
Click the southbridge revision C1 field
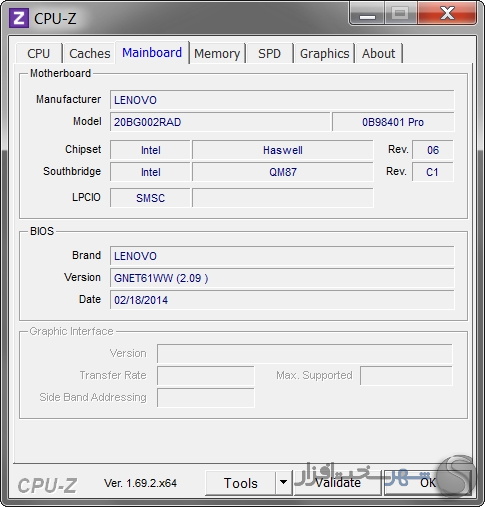[433, 172]
